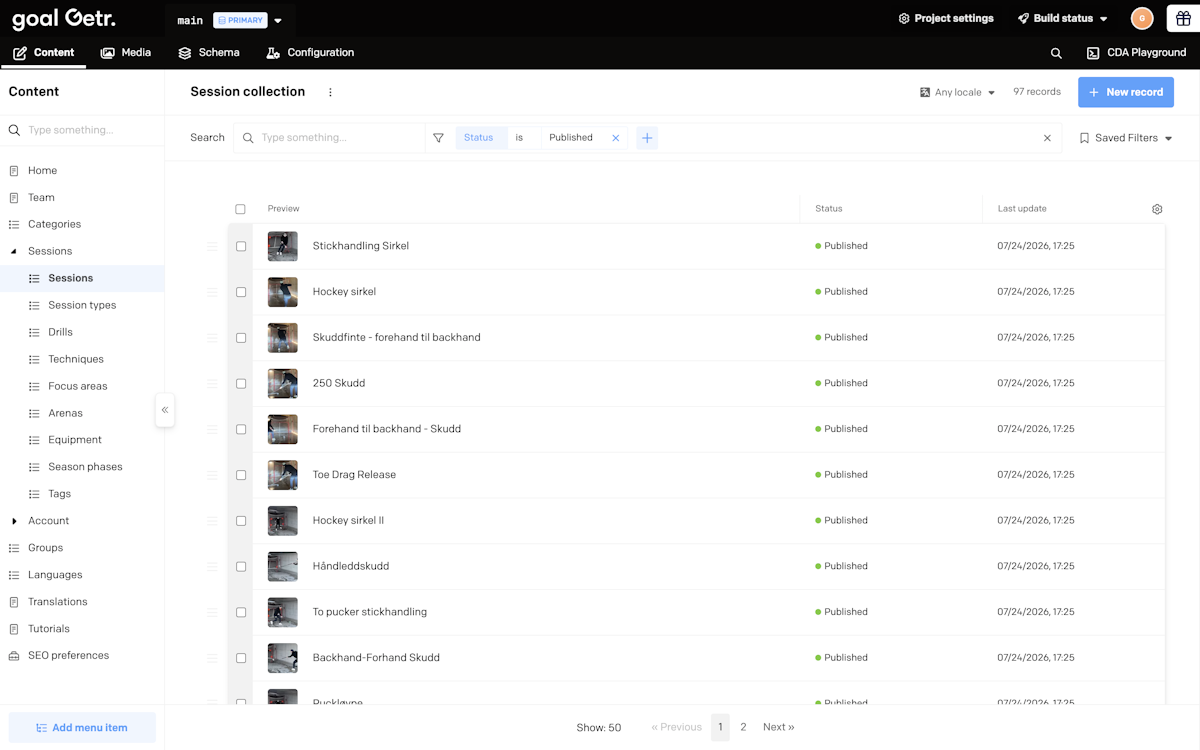Check Forehand til backhand - Skudd checkbox

click(x=241, y=429)
